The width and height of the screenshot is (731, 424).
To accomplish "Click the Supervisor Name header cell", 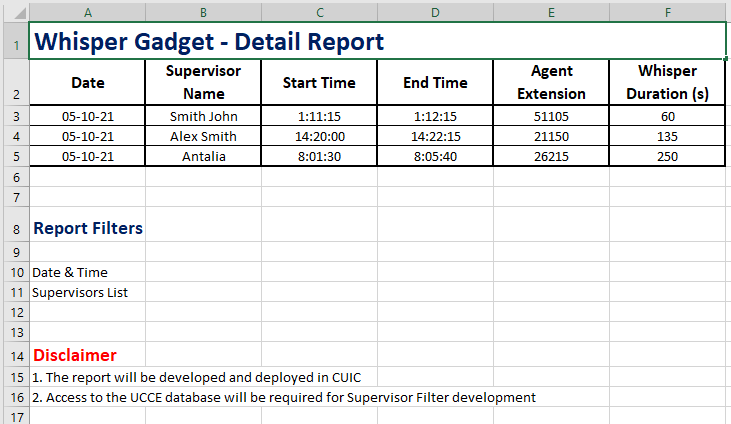I will (x=203, y=82).
